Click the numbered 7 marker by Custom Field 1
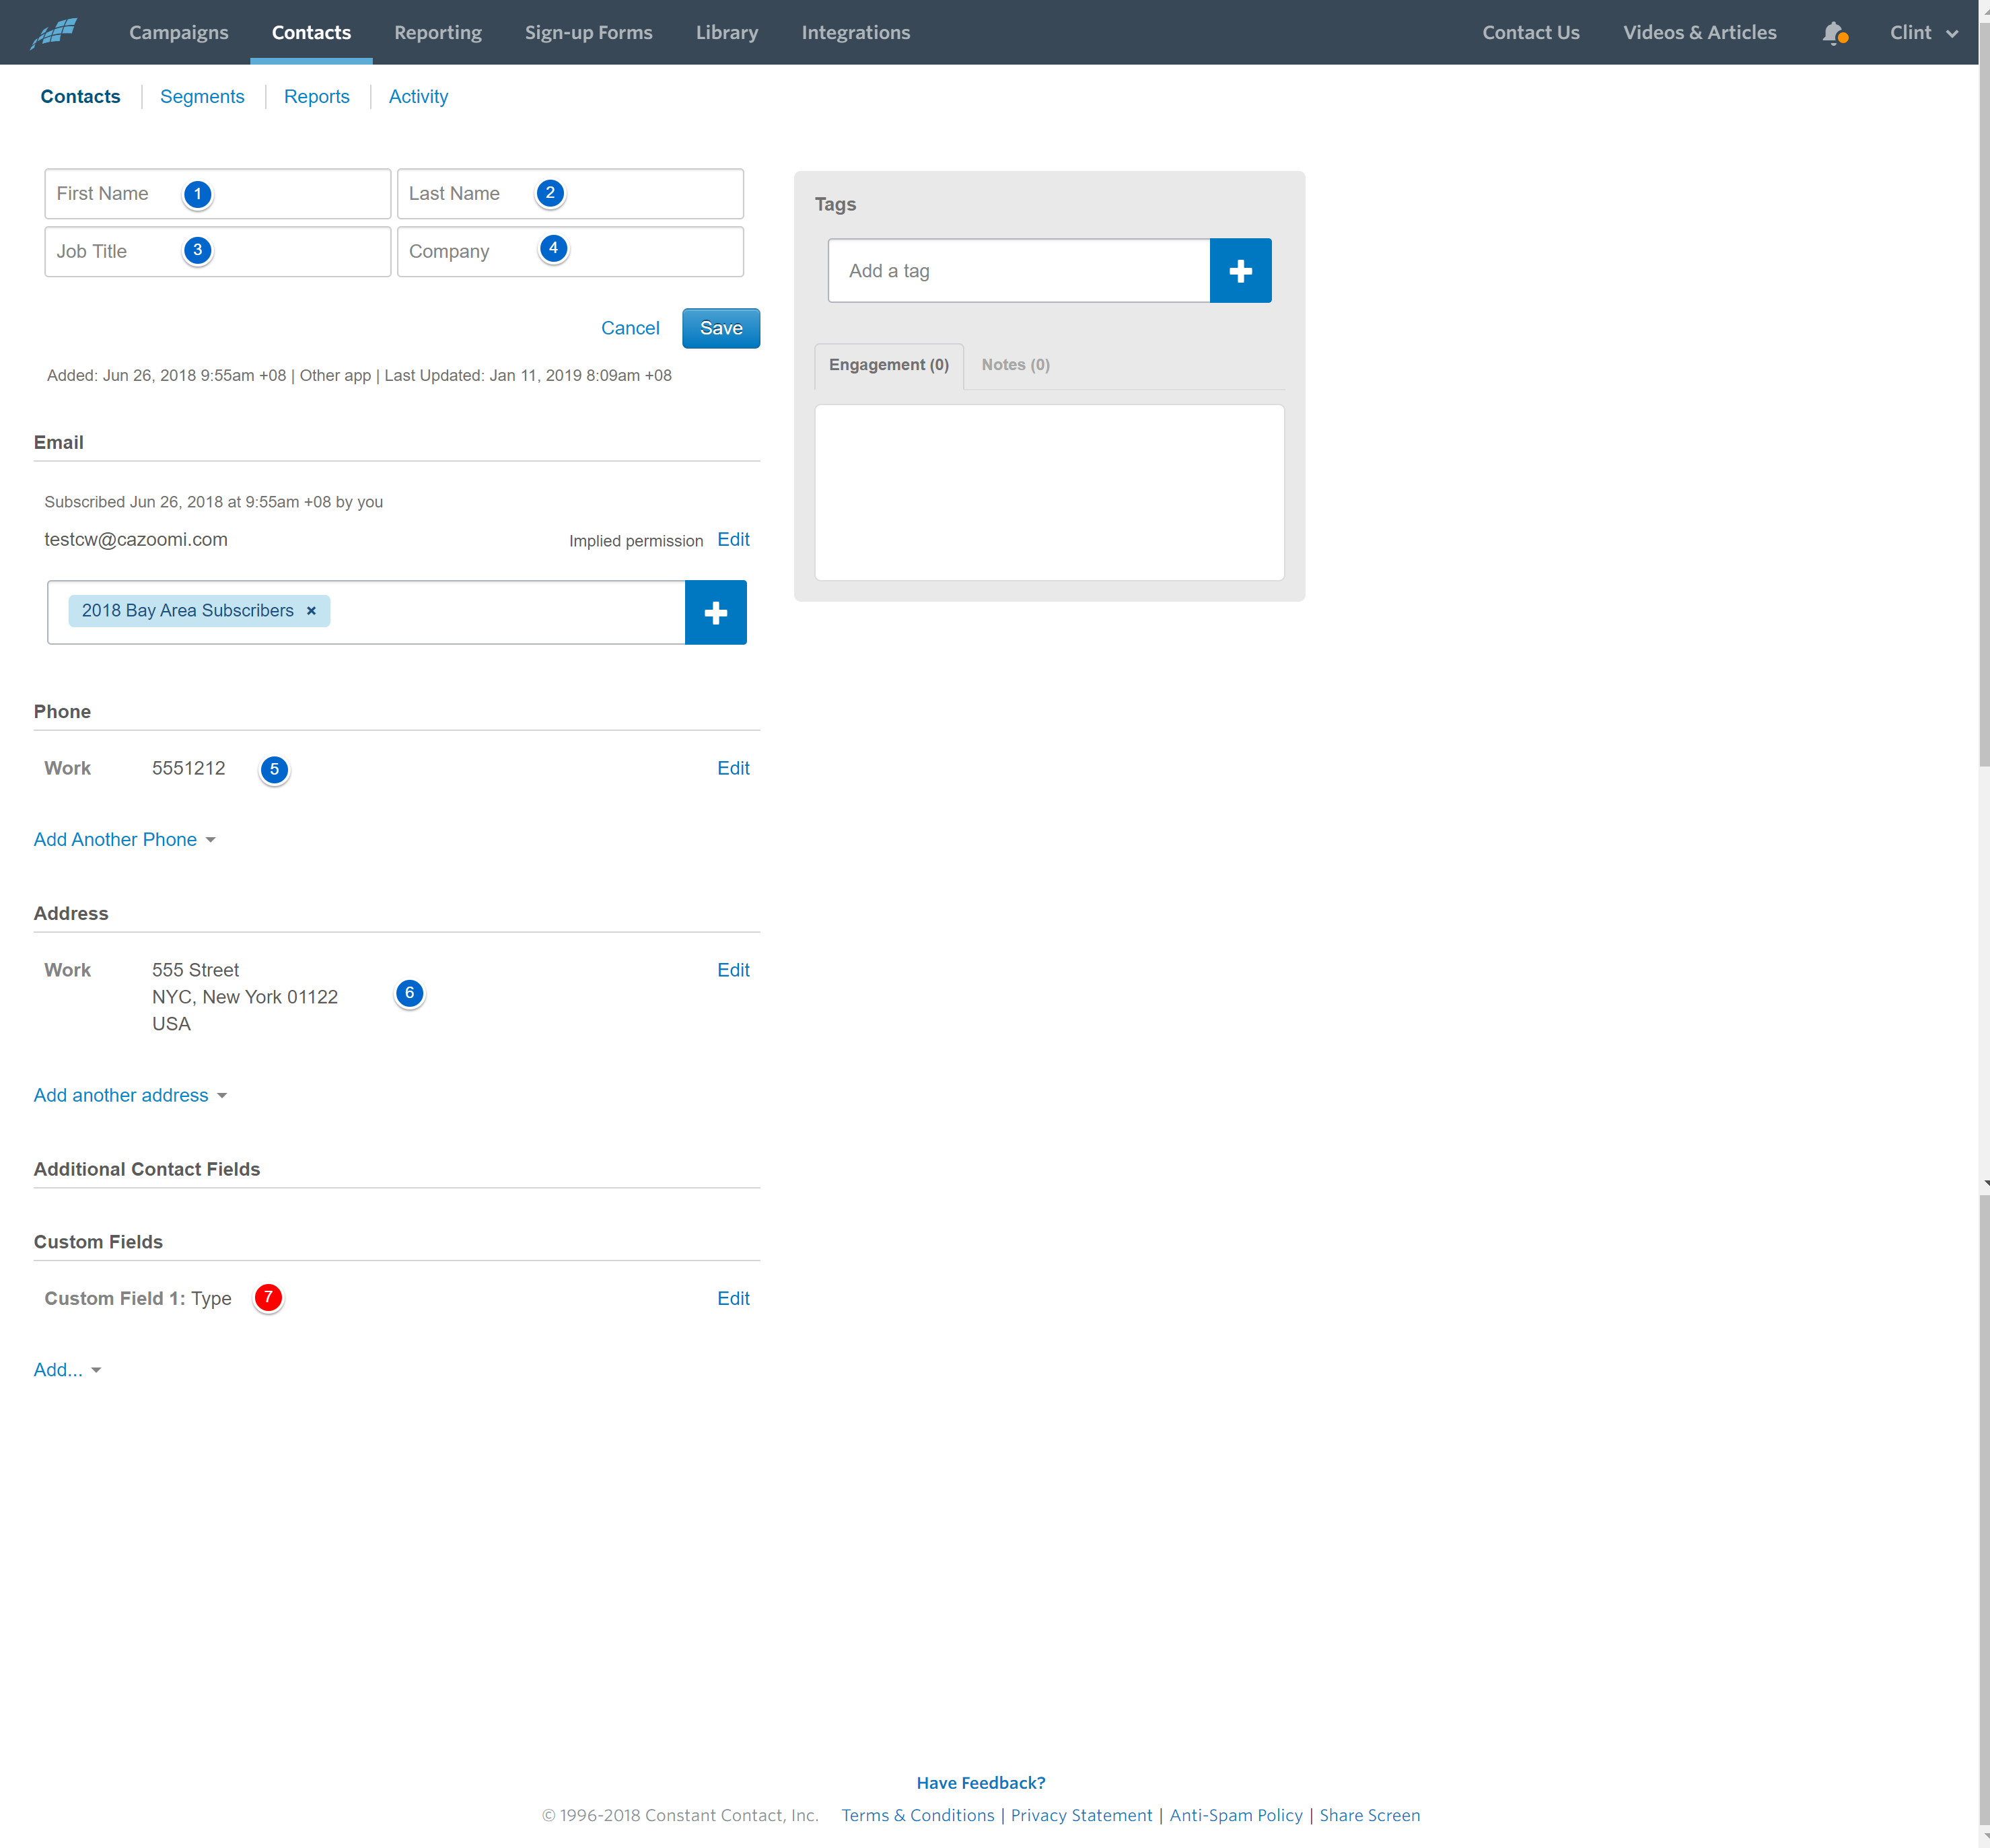The width and height of the screenshot is (1990, 1848). point(268,1297)
